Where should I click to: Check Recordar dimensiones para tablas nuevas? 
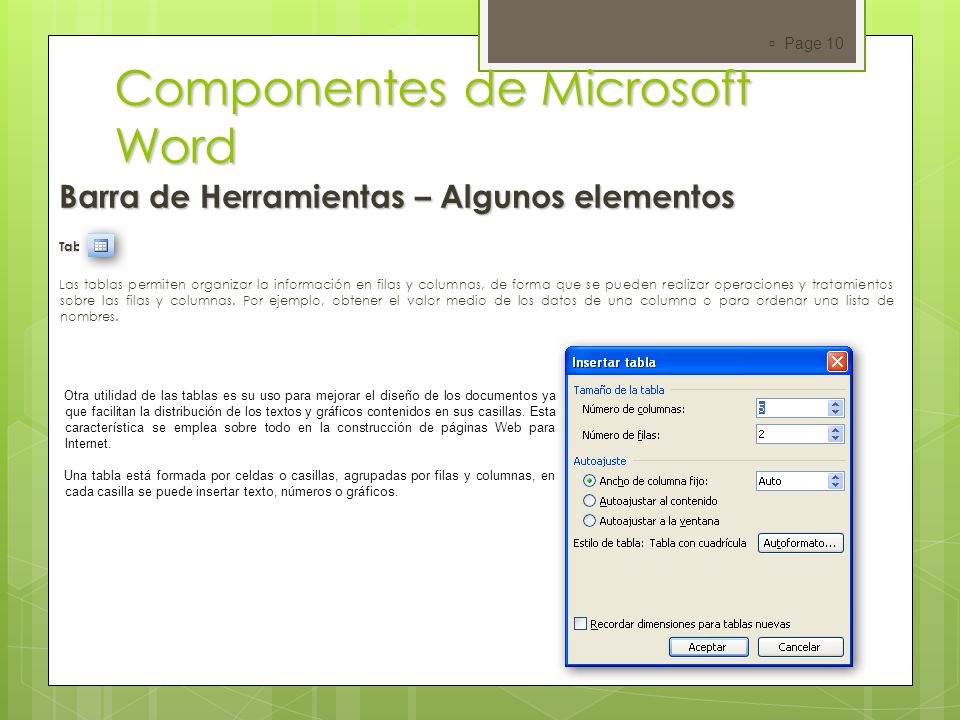pos(580,624)
